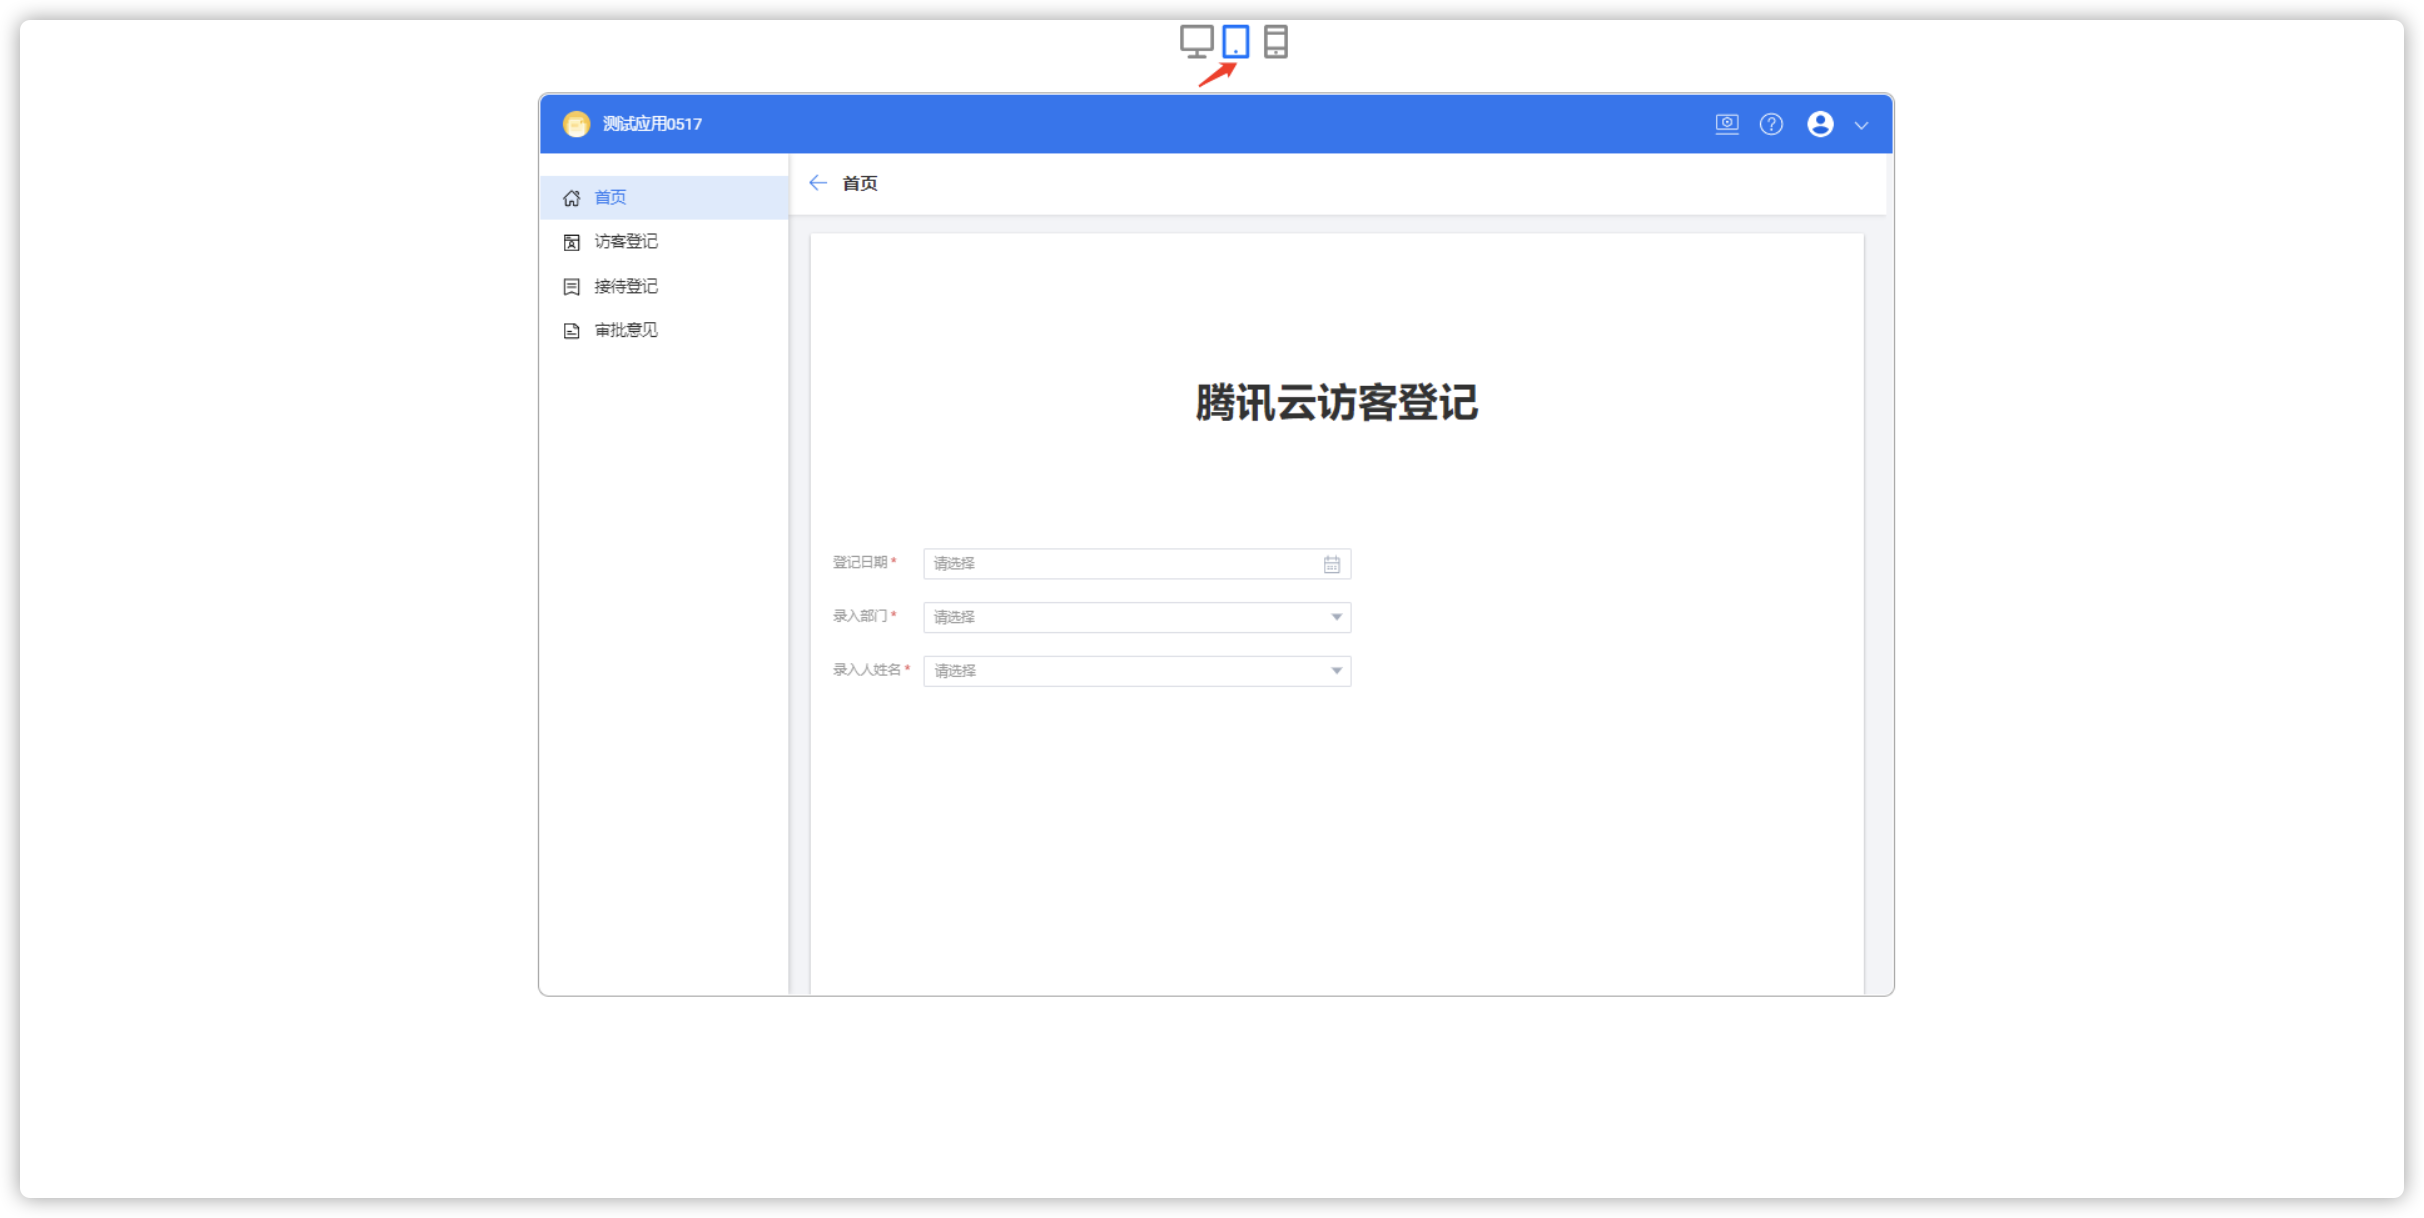Click the 测试应用0517 app title
2424x1218 pixels.
[652, 124]
